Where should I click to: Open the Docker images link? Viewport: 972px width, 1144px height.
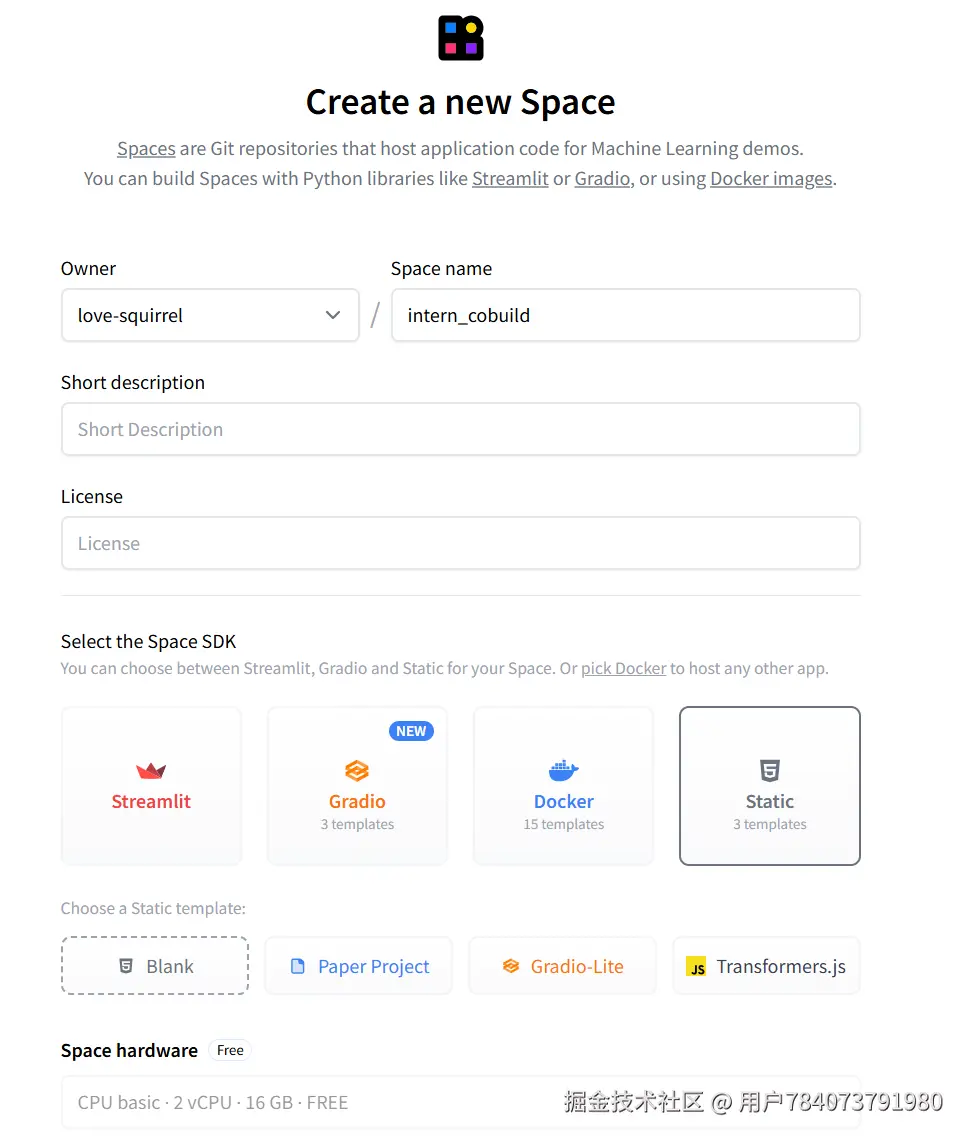click(x=771, y=179)
